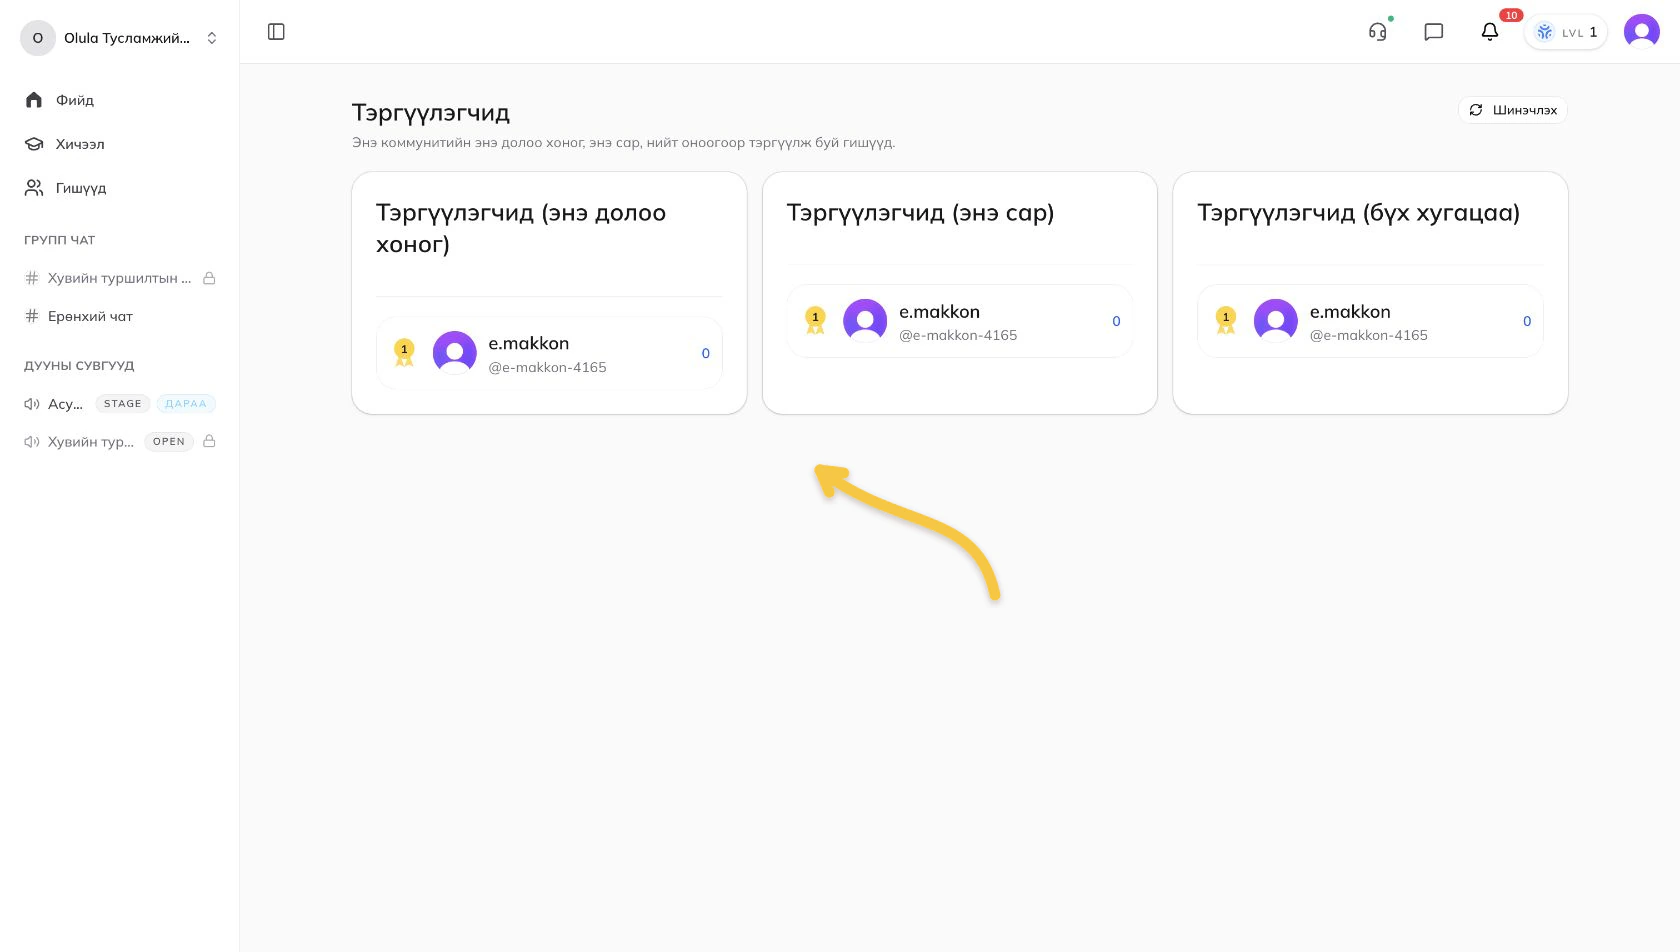This screenshot has height=952, width=1680.
Task: Click e.makkon avatar in all-time card
Action: pyautogui.click(x=1276, y=321)
